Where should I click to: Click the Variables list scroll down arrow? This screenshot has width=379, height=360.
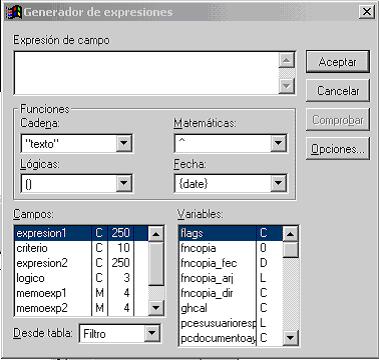290,338
